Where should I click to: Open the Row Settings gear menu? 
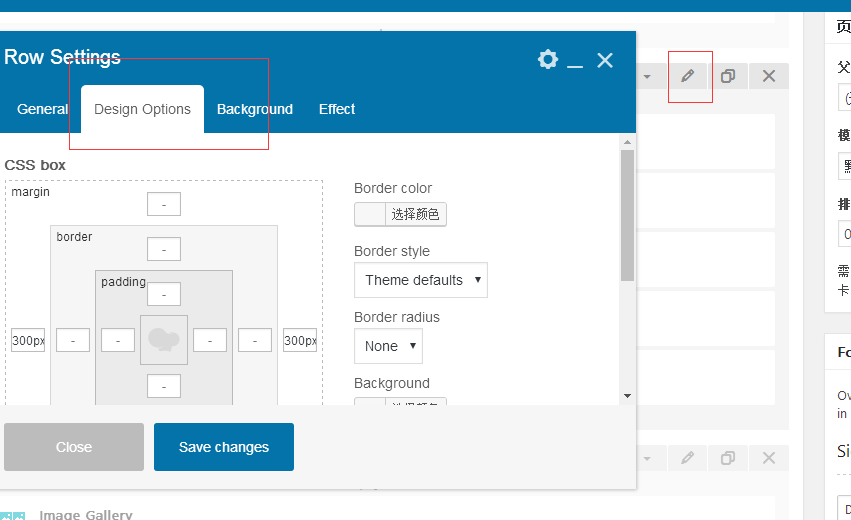pyautogui.click(x=547, y=59)
